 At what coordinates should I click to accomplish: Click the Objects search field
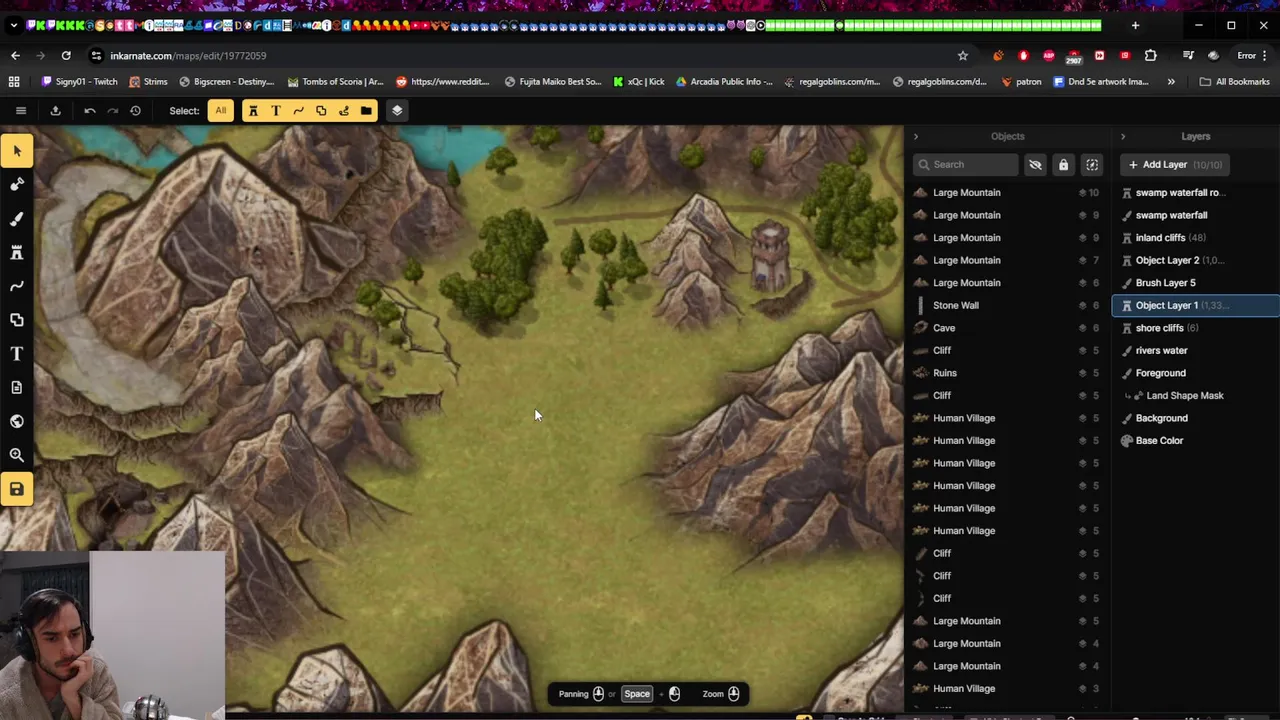(x=965, y=165)
